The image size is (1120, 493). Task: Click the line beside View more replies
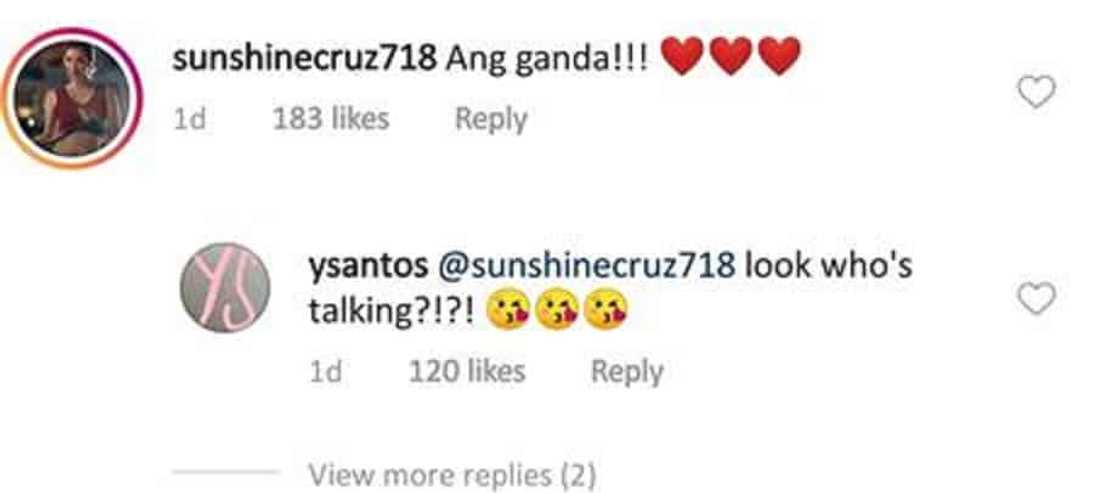(227, 472)
